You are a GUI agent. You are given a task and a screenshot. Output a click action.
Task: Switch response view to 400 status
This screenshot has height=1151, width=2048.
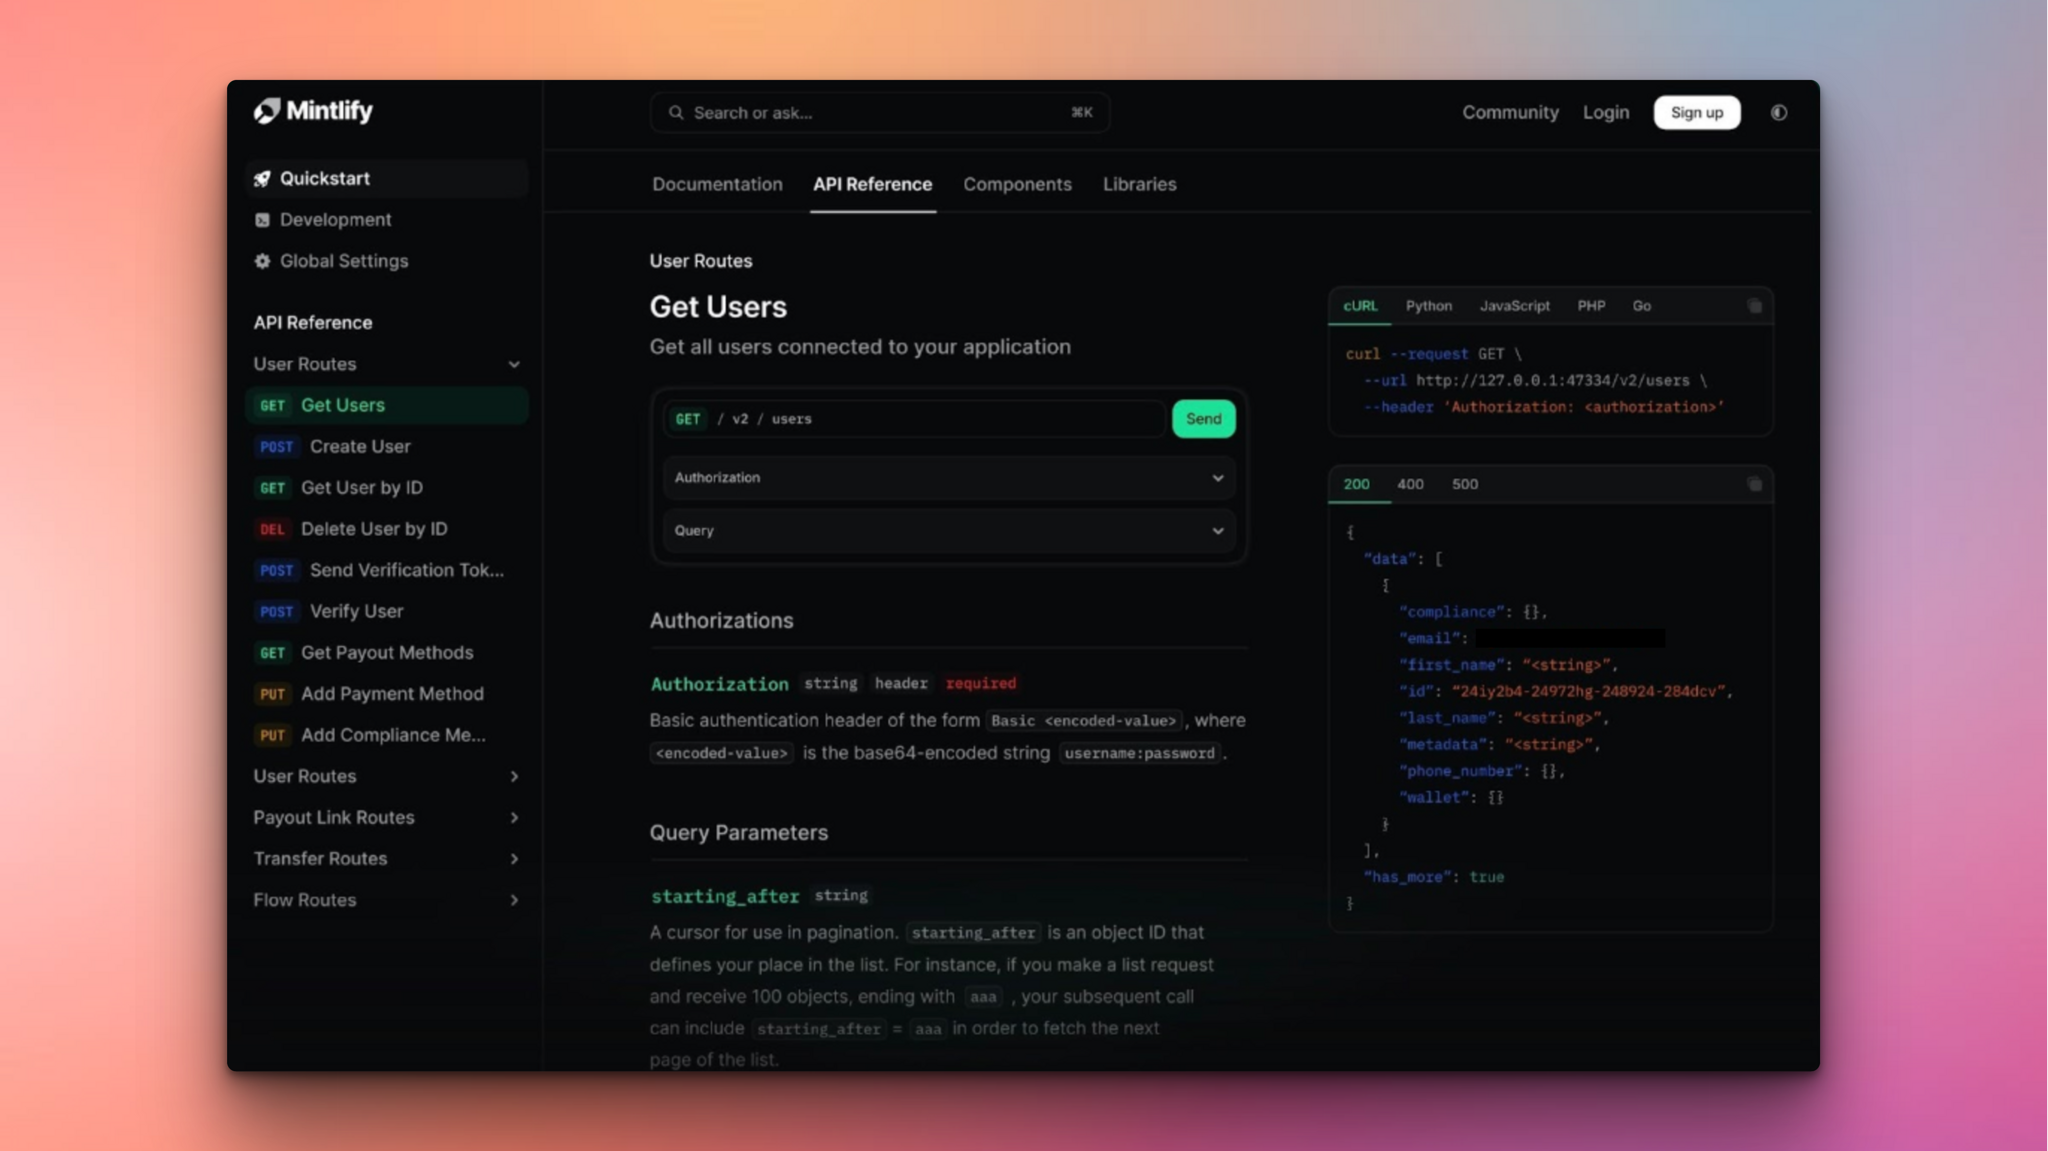[x=1410, y=483]
